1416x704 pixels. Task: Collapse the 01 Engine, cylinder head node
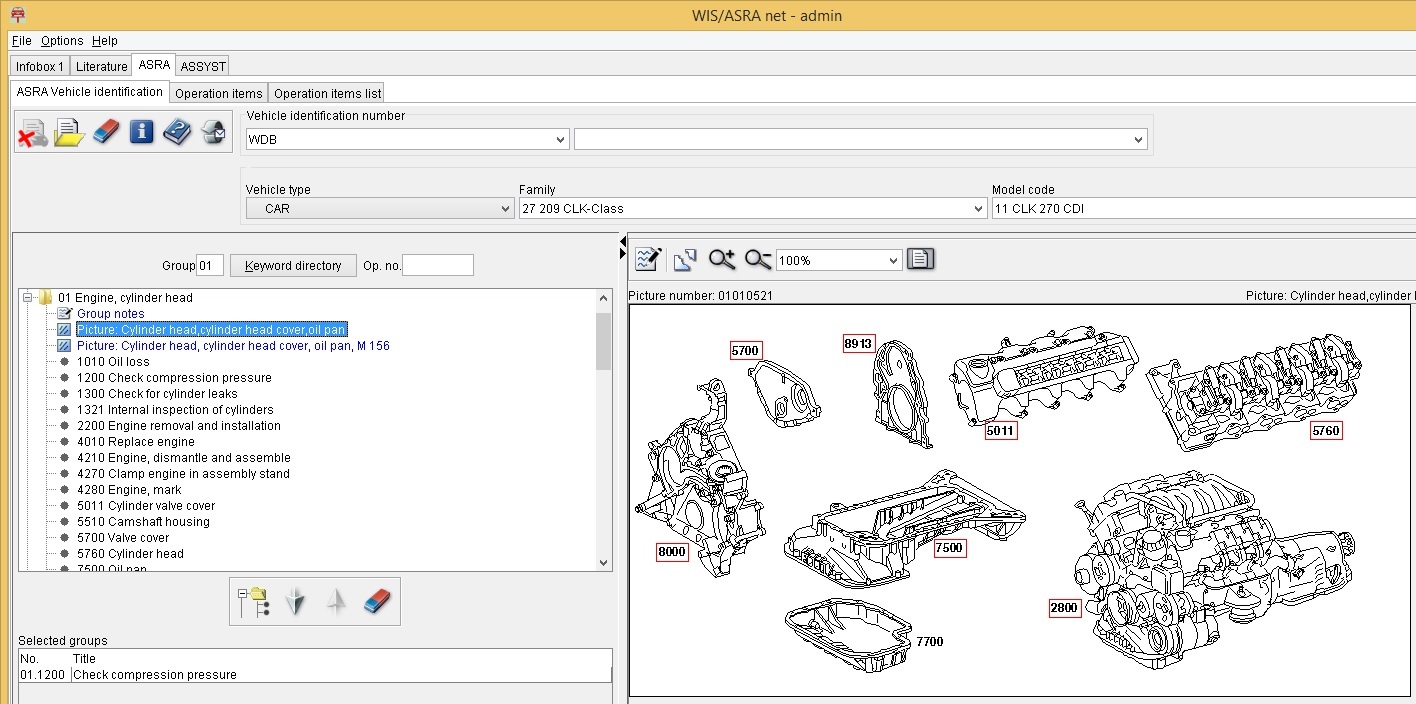coord(28,297)
